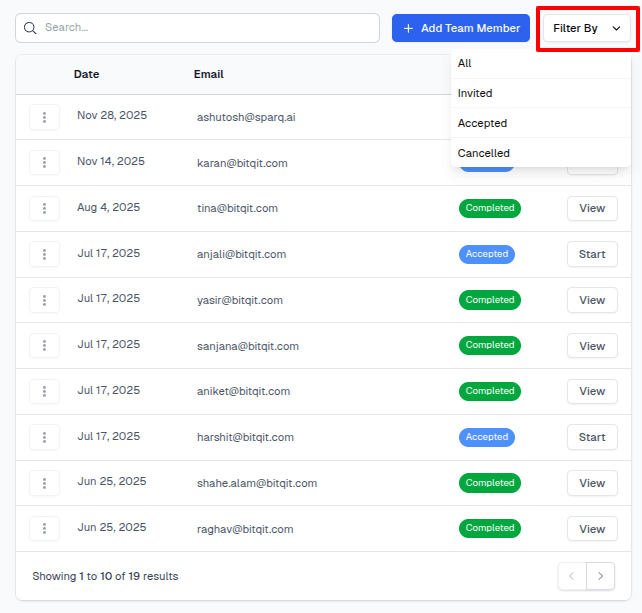
Task: Click Completed badge for yasir@bitqit.com
Action: (x=490, y=300)
